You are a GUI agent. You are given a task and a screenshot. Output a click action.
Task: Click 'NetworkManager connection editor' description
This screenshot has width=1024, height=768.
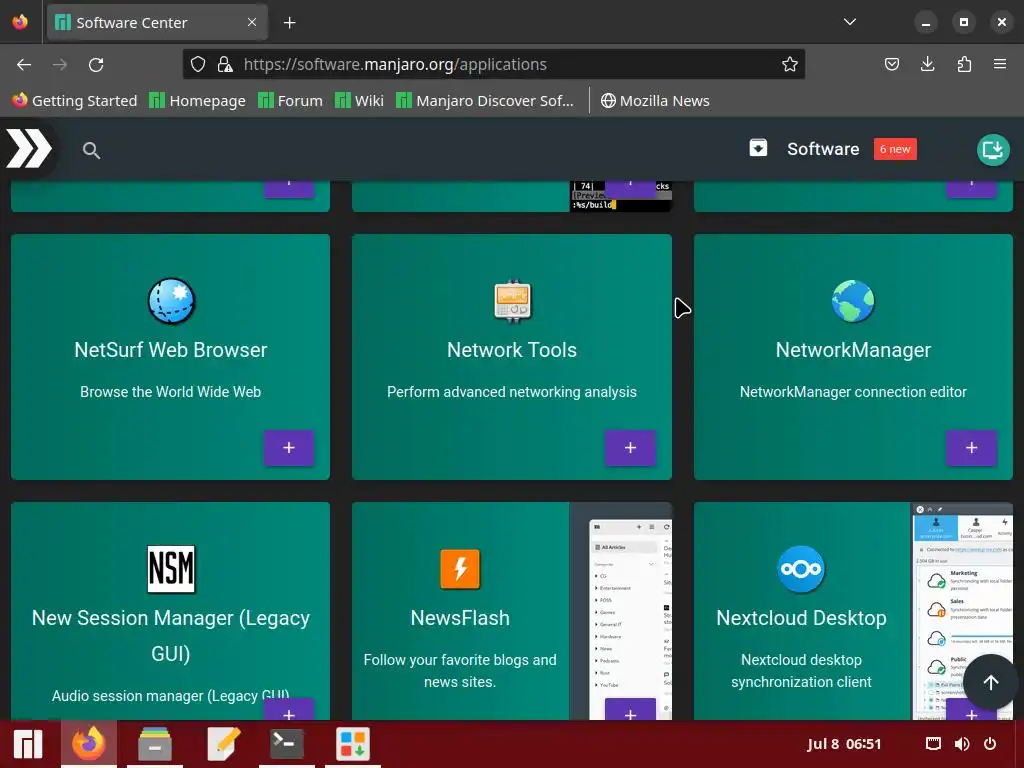853,392
